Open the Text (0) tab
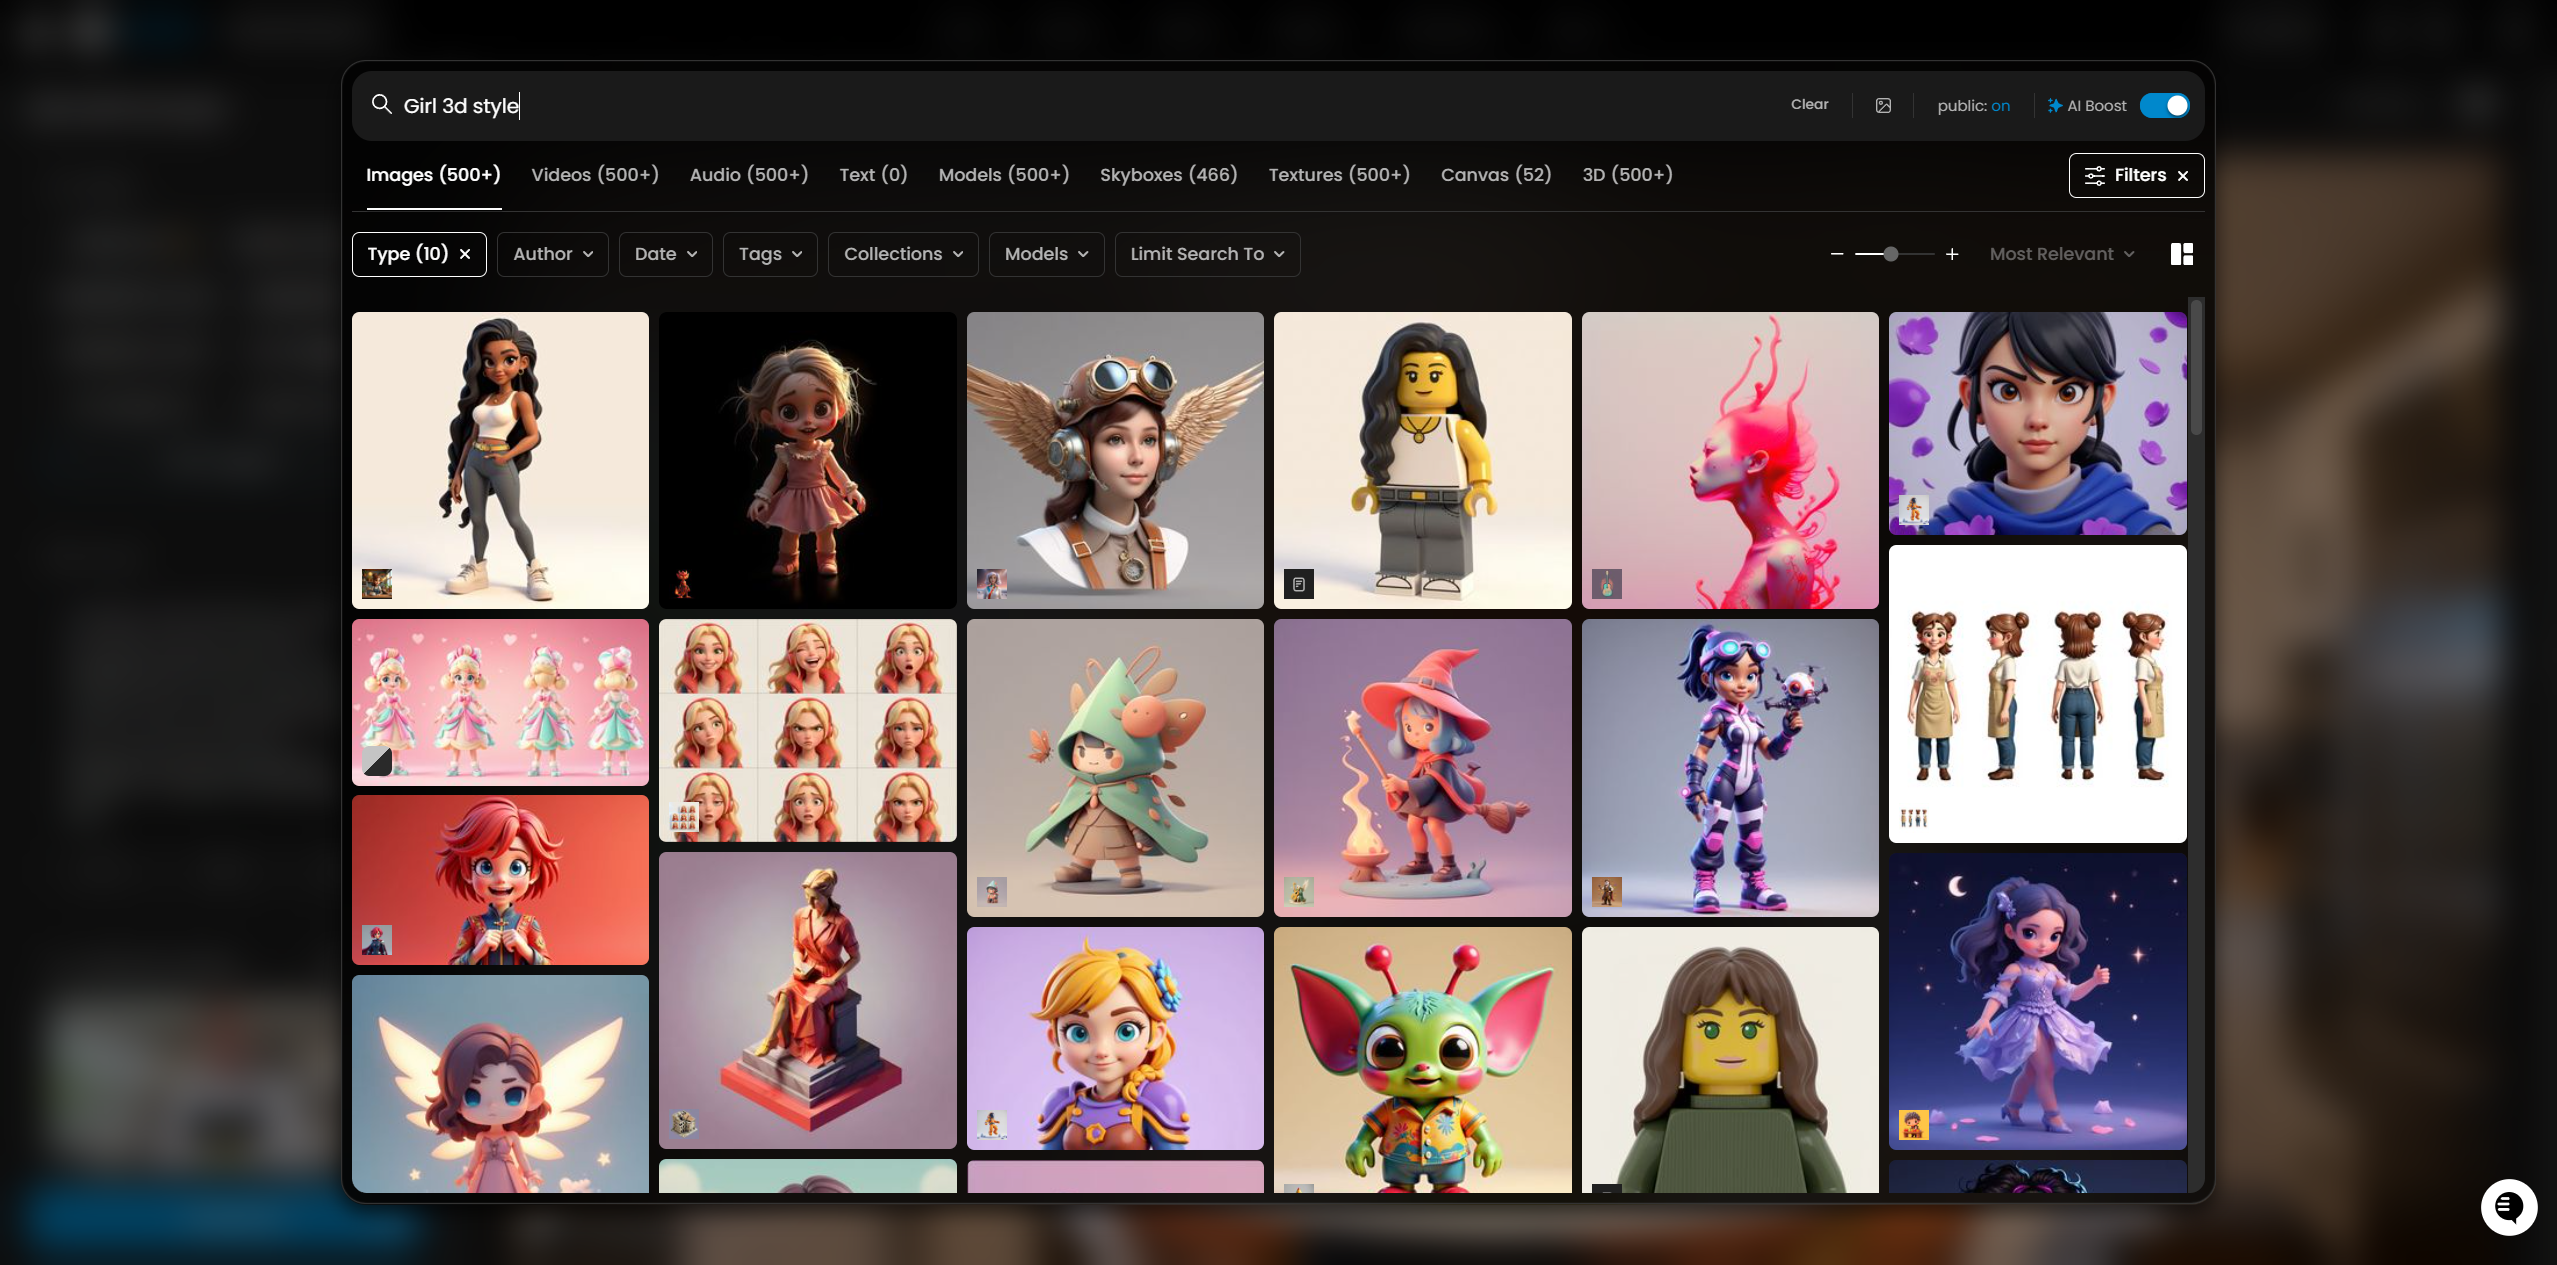The image size is (2557, 1265). point(873,175)
